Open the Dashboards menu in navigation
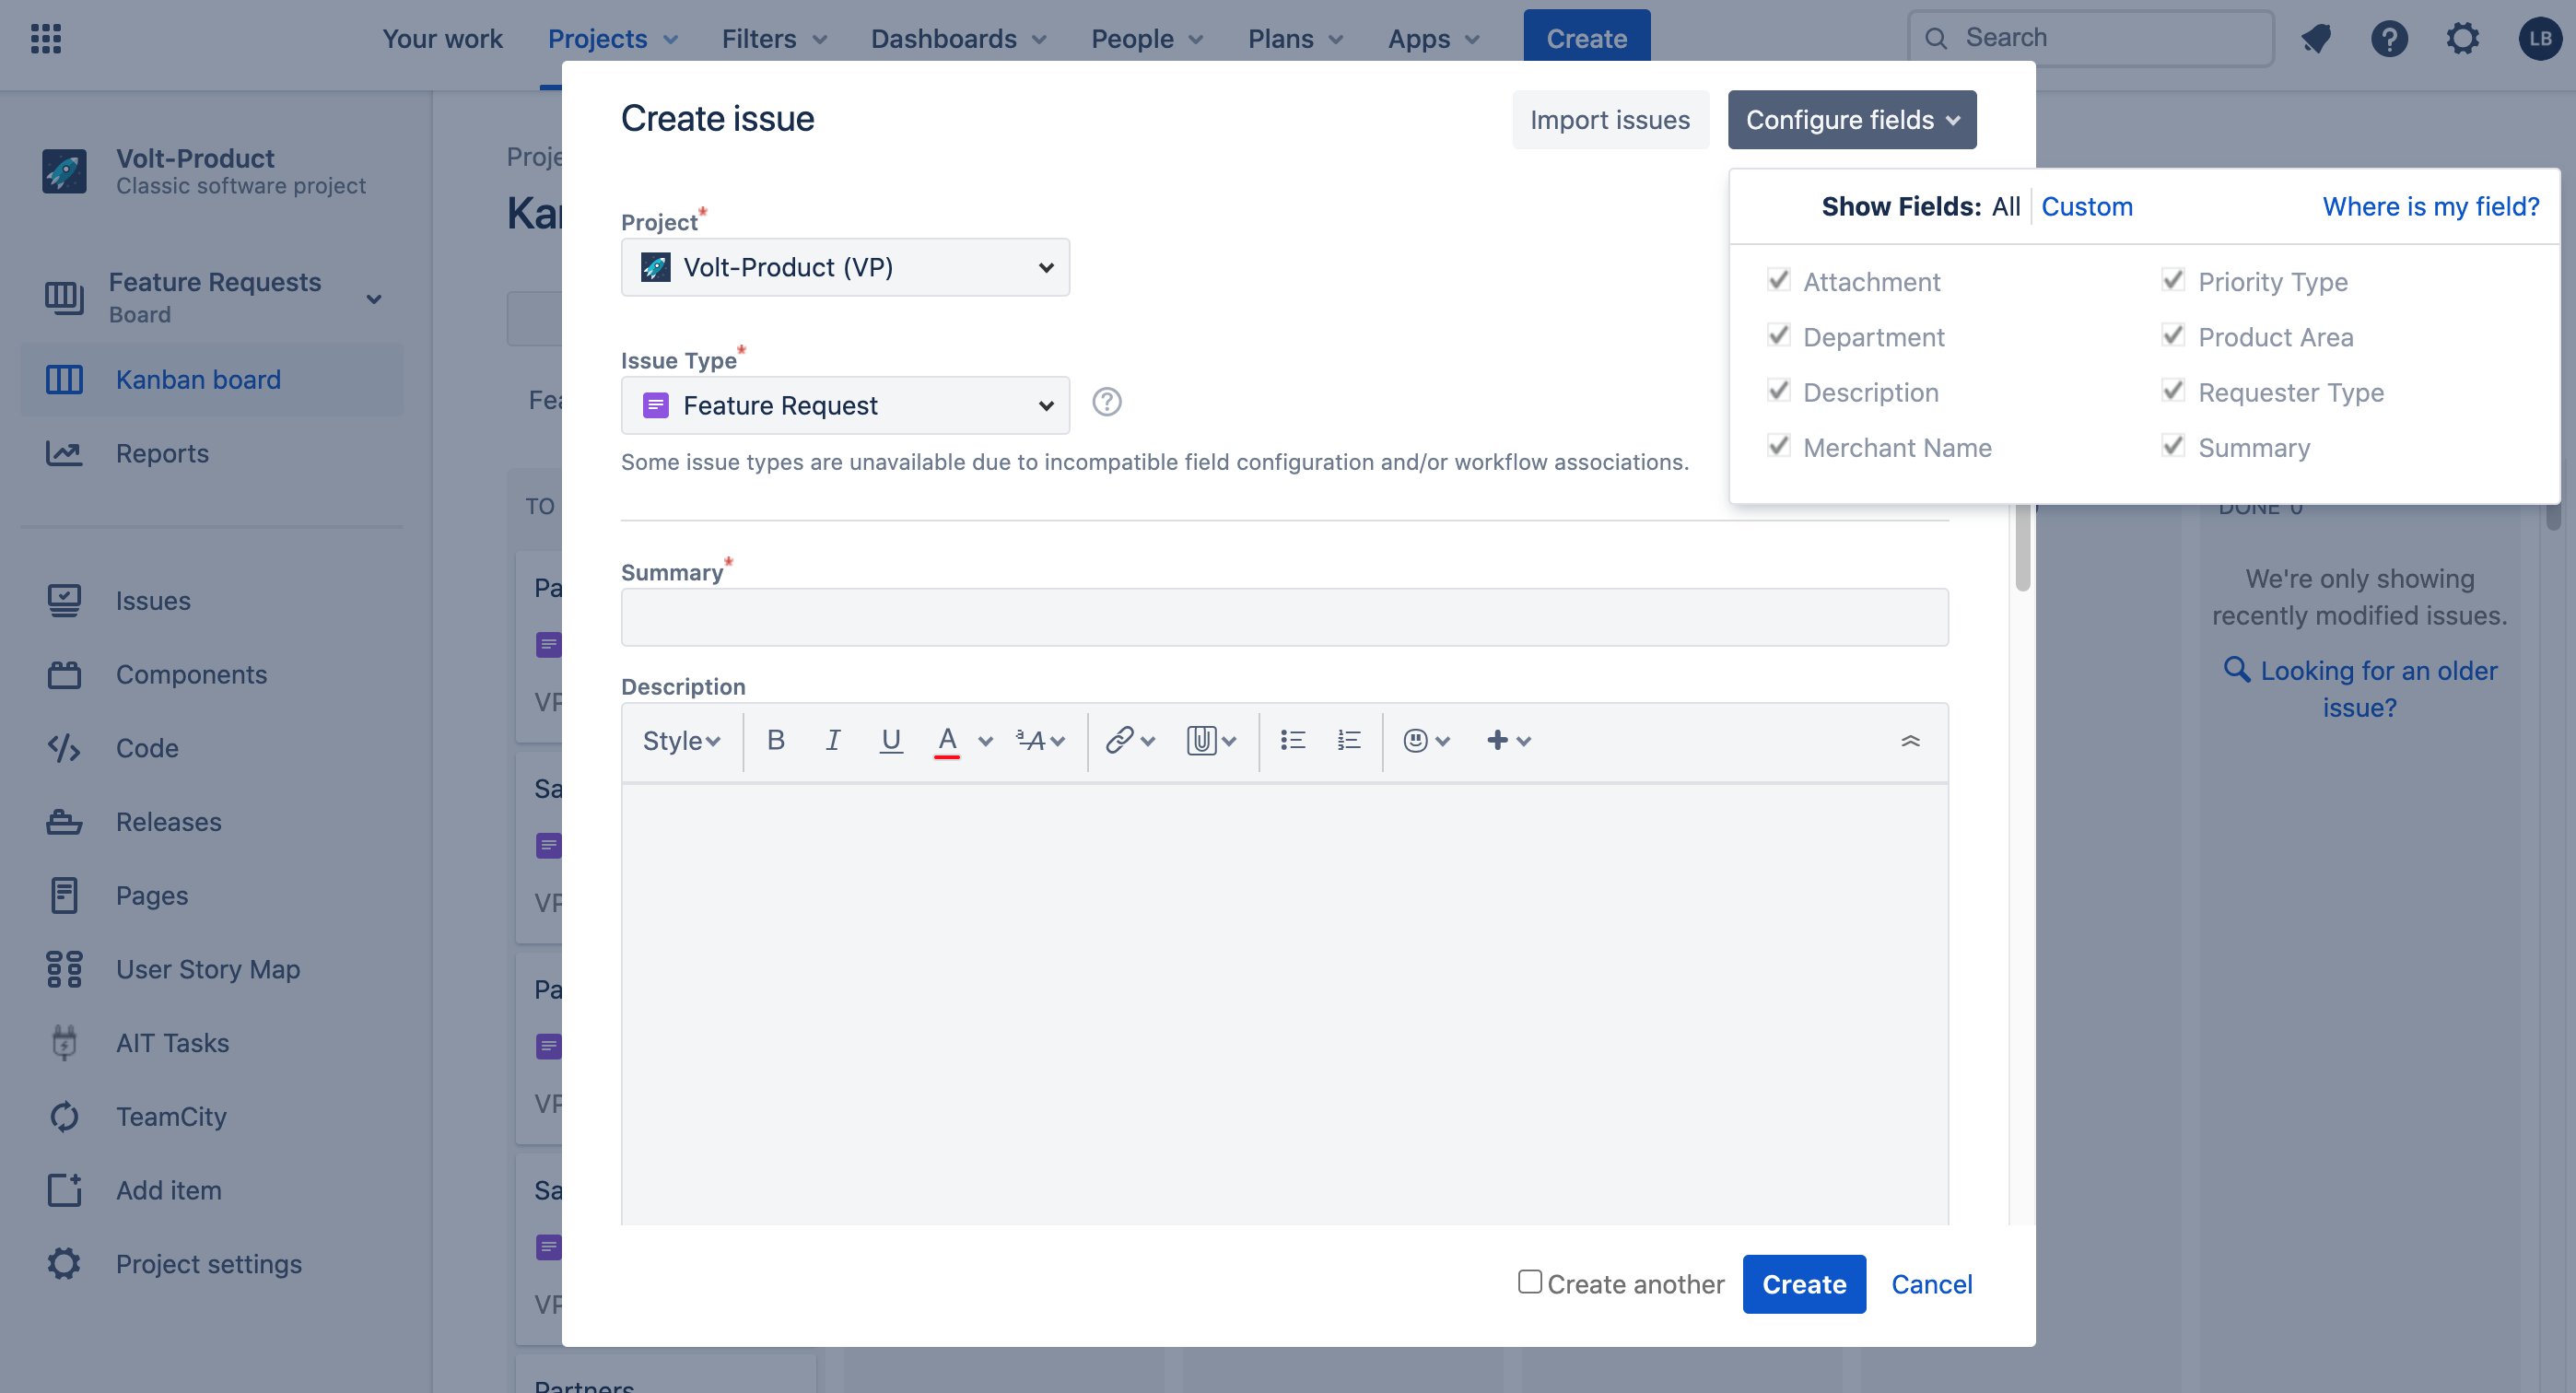 point(958,38)
